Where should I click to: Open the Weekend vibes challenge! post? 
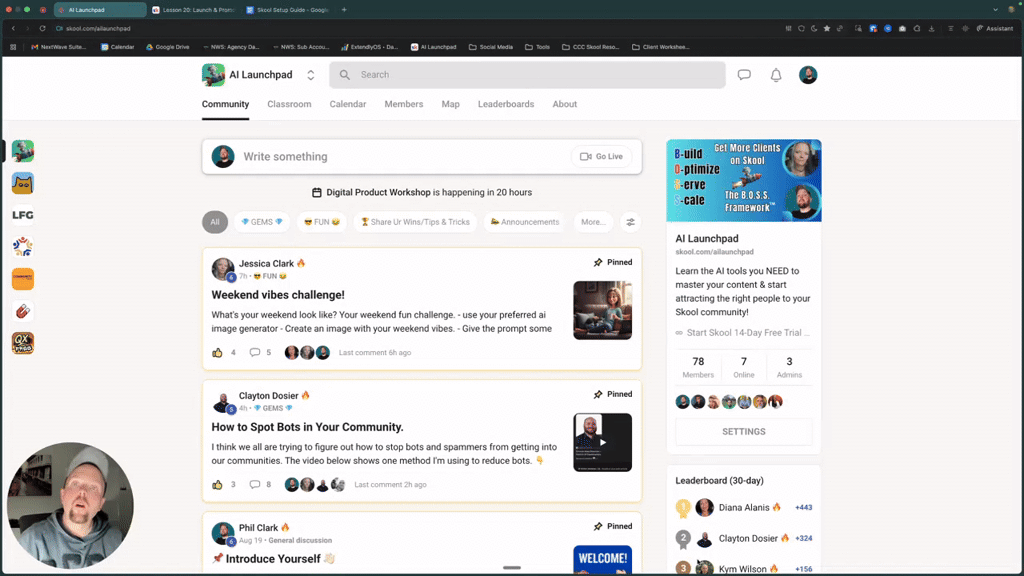(x=278, y=295)
